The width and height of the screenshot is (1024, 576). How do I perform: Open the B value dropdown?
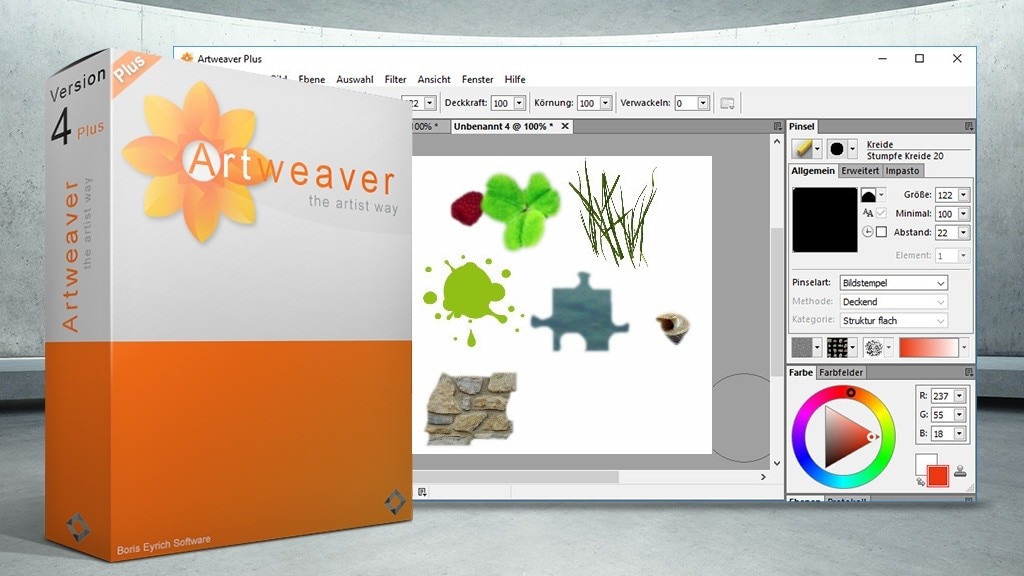click(959, 434)
